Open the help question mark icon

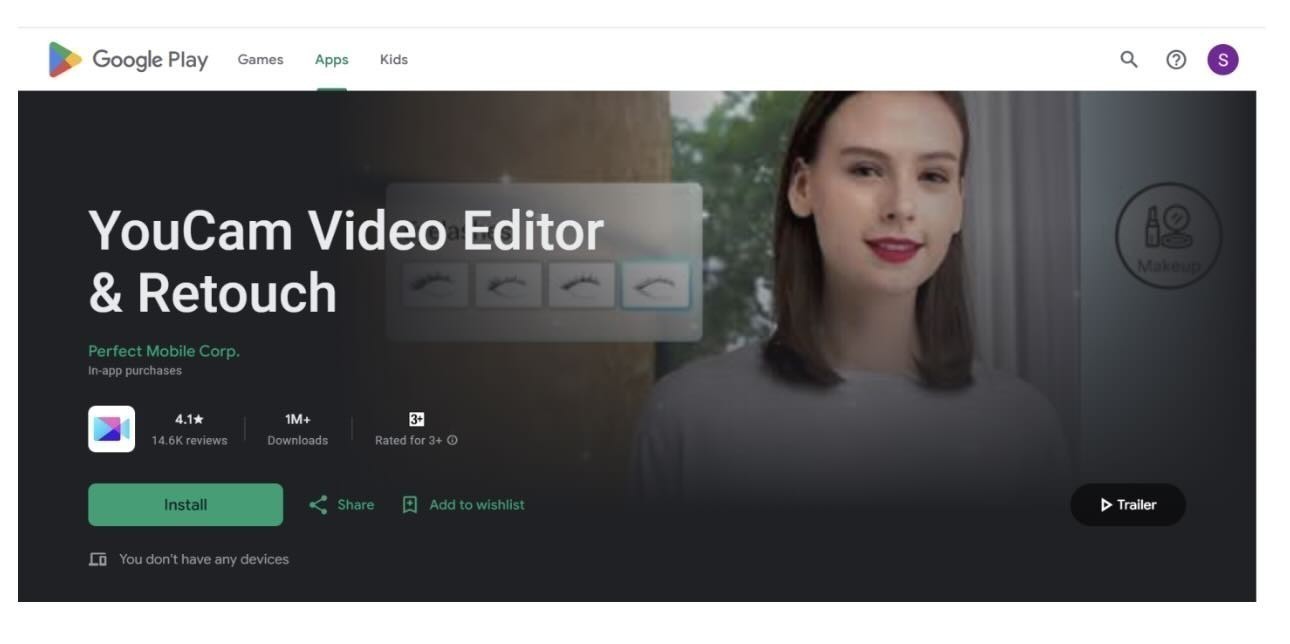pos(1176,60)
